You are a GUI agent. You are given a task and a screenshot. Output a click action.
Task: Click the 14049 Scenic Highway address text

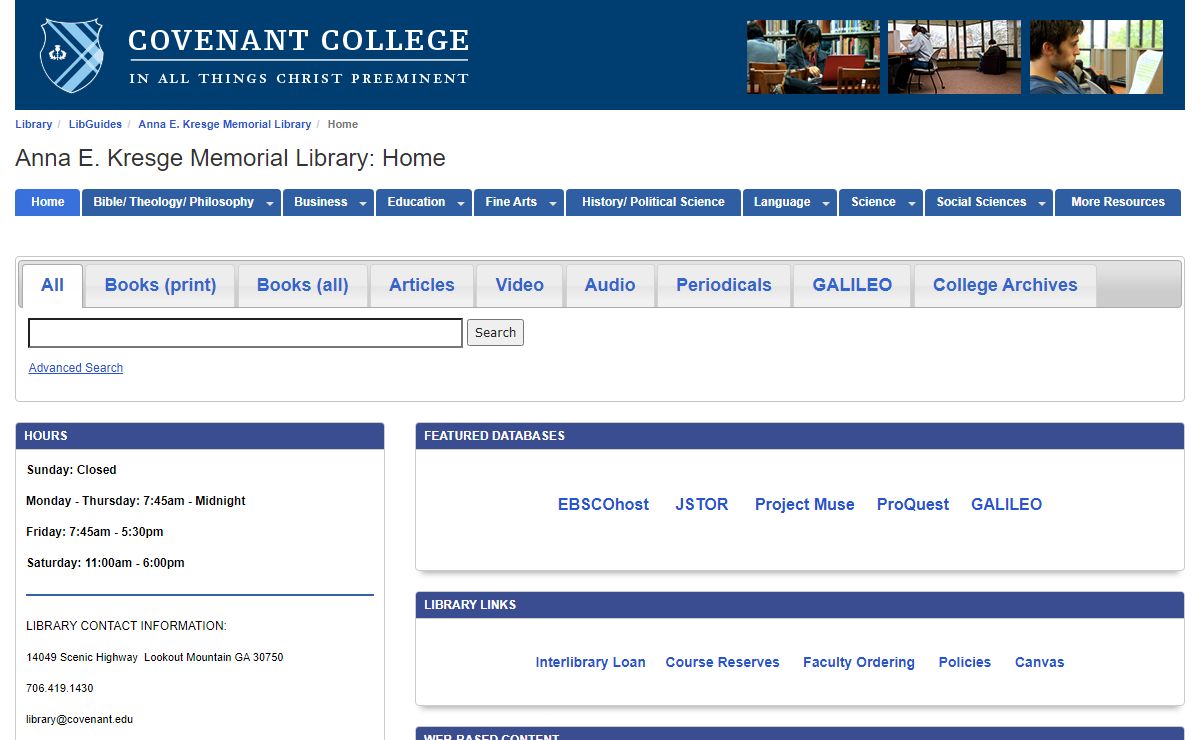tap(155, 657)
